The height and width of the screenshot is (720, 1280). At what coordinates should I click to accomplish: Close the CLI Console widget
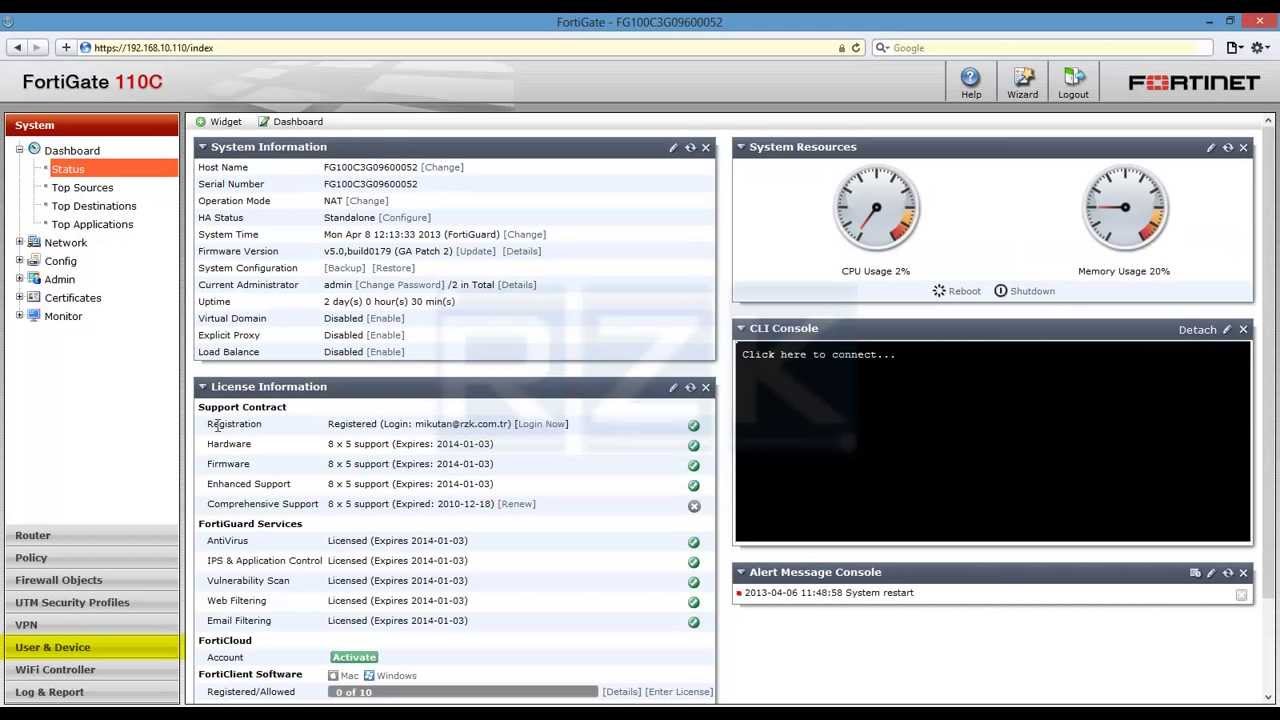coord(1244,329)
